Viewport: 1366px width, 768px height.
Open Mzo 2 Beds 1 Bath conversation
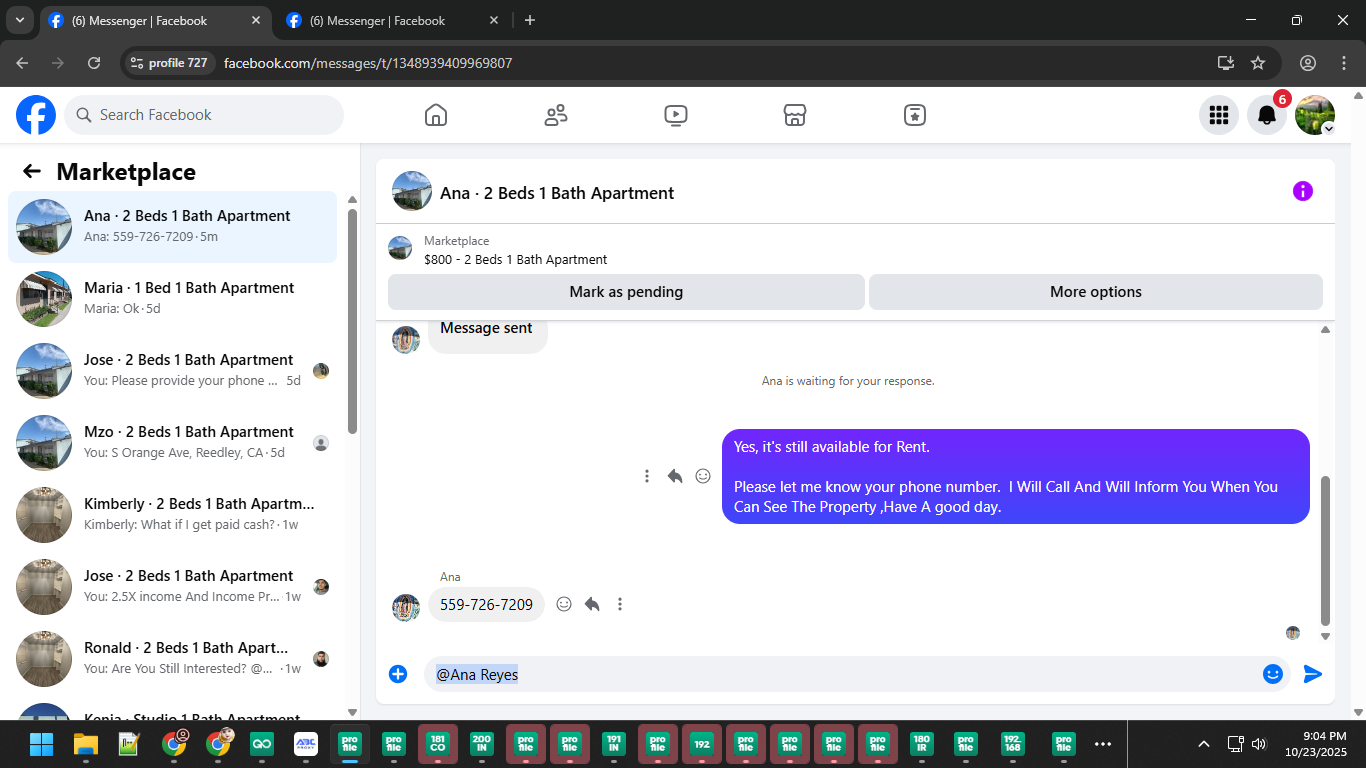click(173, 443)
